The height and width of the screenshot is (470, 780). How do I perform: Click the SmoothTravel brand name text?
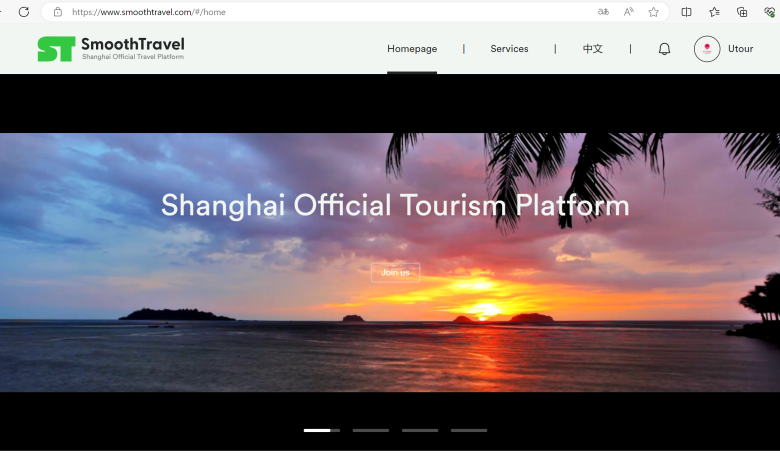(133, 44)
